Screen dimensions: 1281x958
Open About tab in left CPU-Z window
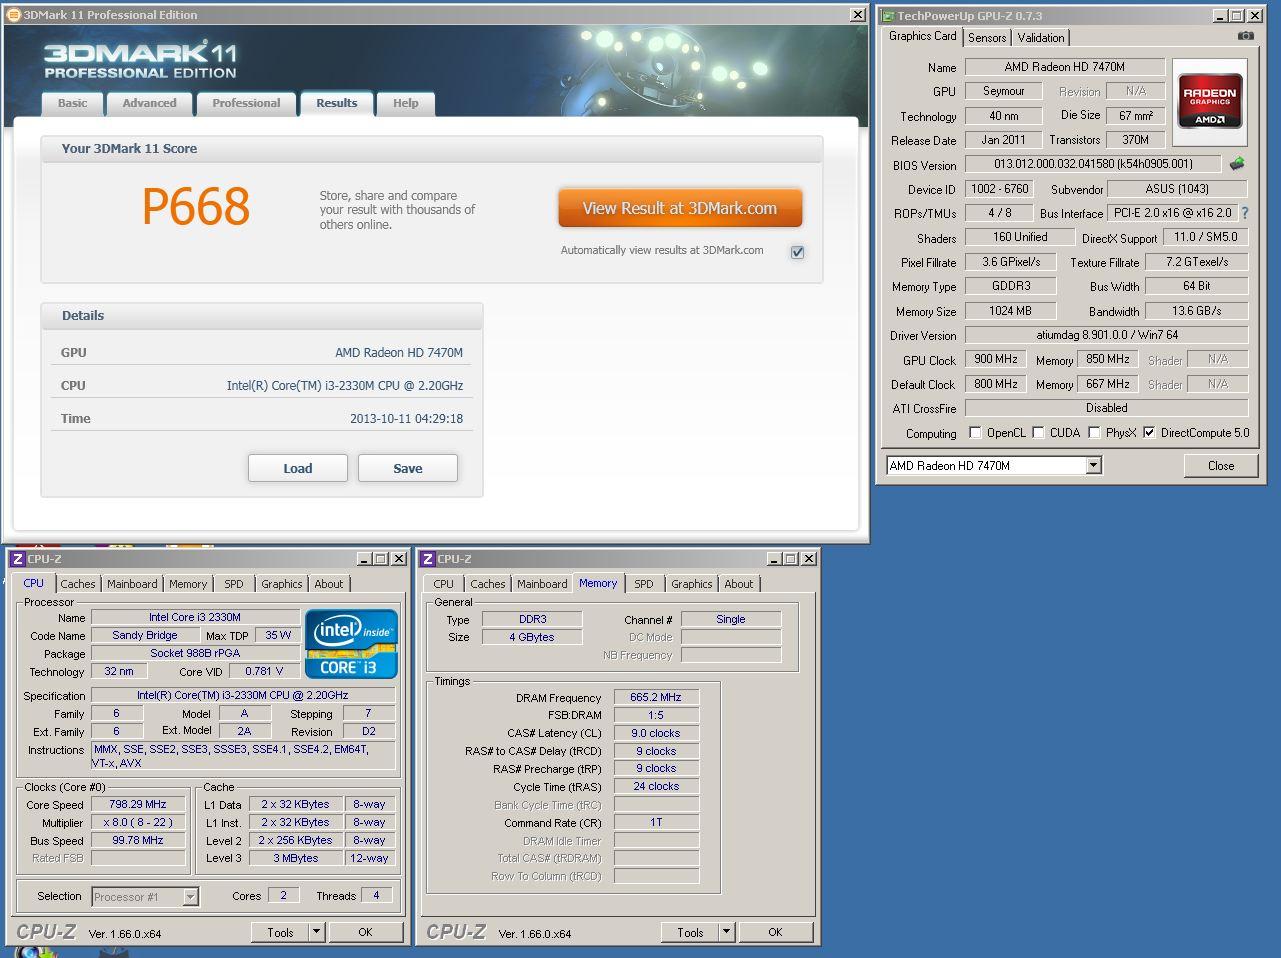pyautogui.click(x=329, y=584)
